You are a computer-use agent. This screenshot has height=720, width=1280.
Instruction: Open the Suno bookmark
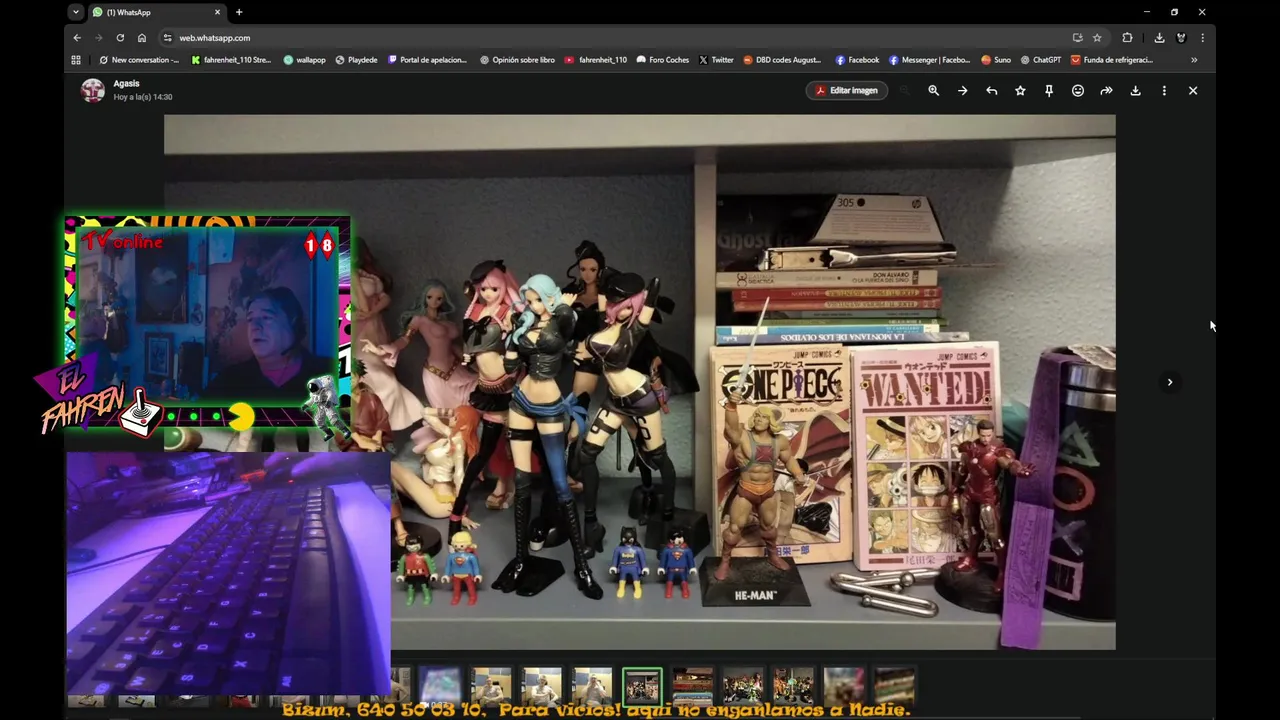point(996,60)
